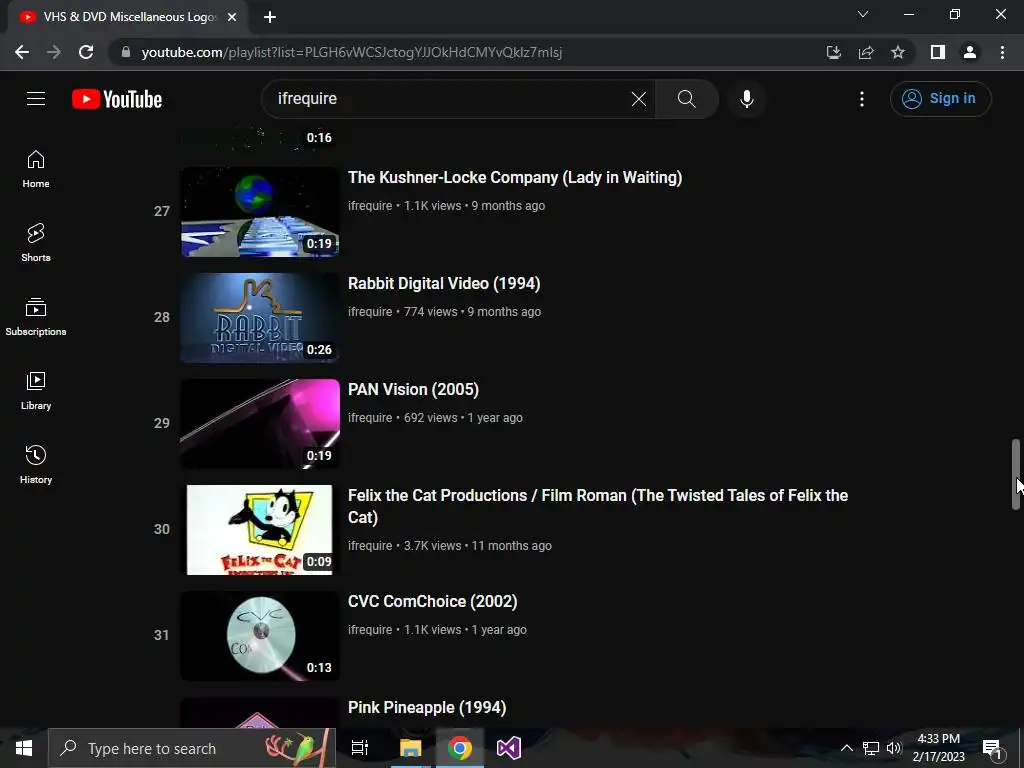
Task: Click the PAN Vision pink thumbnail
Action: (x=260, y=423)
